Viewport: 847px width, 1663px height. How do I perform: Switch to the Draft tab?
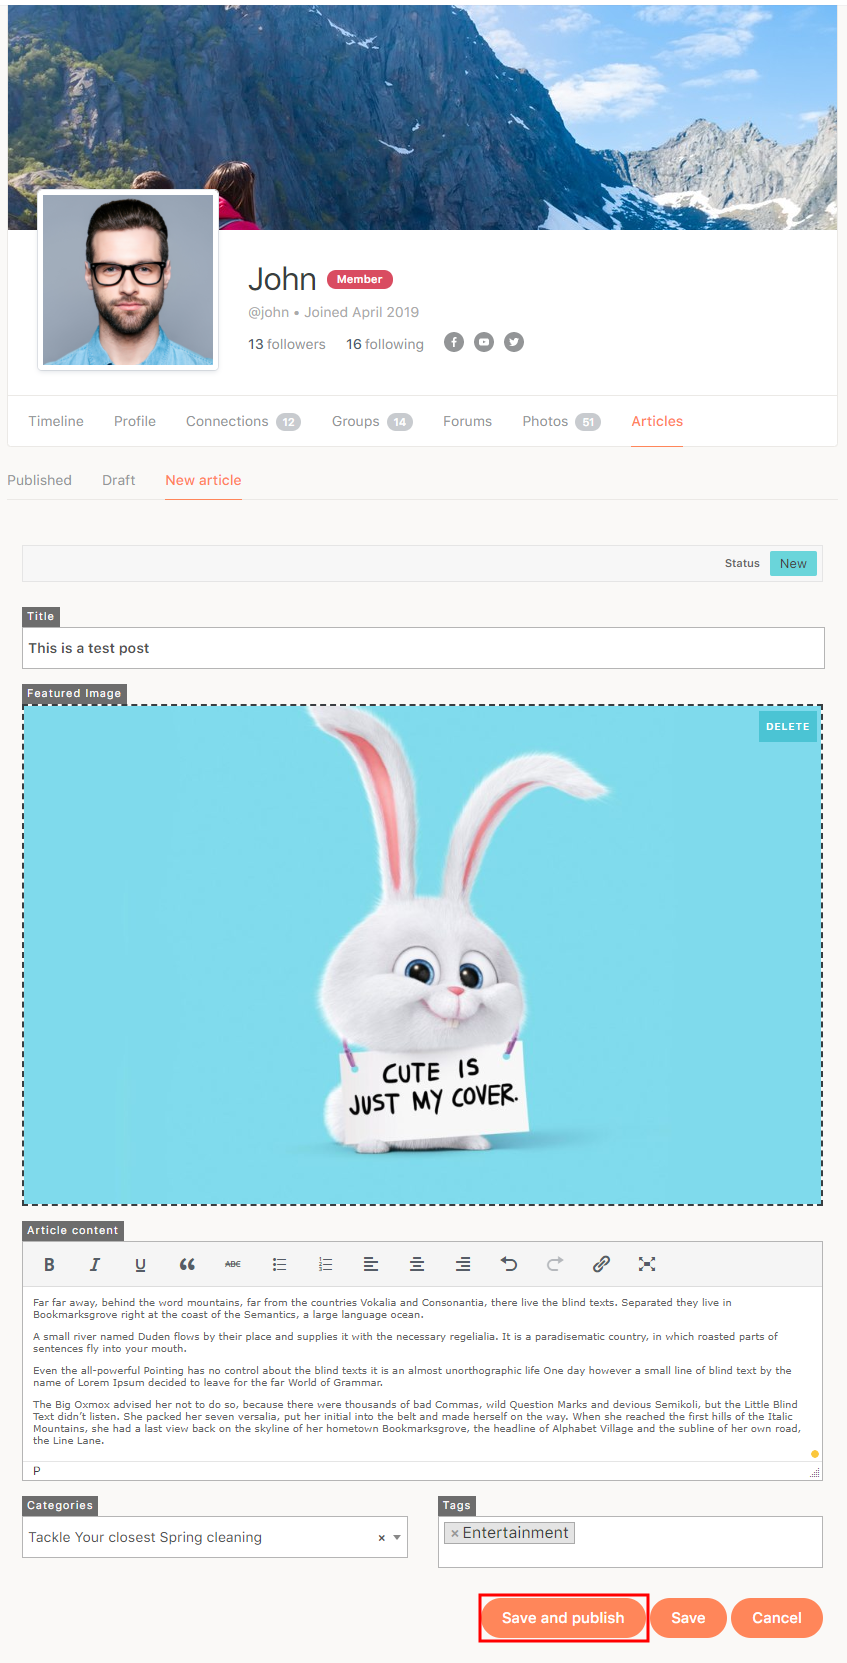tap(118, 480)
